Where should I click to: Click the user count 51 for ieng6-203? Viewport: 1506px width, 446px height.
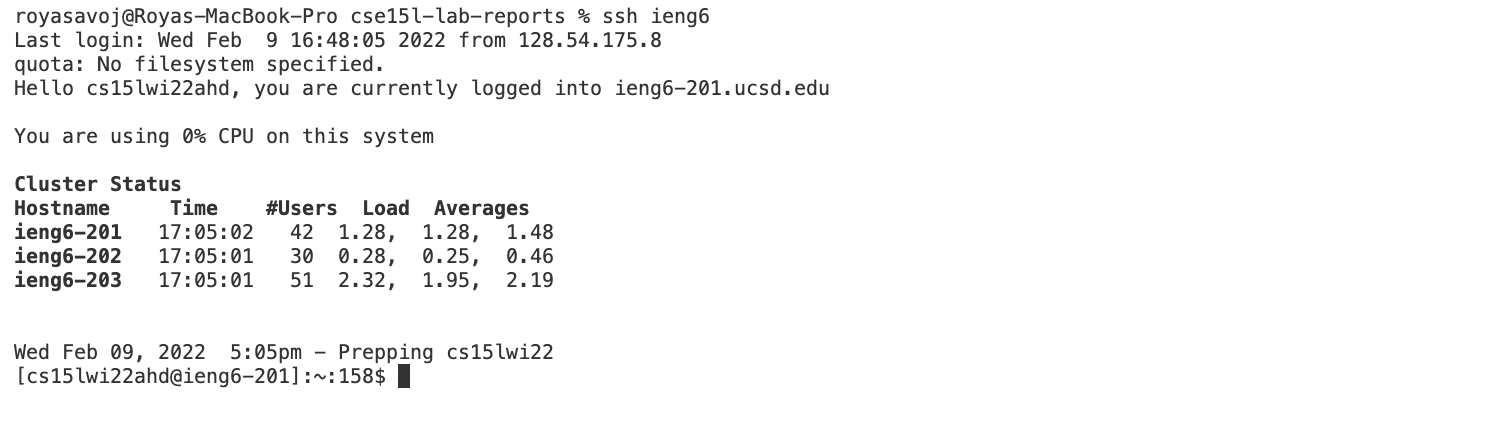[x=301, y=281]
